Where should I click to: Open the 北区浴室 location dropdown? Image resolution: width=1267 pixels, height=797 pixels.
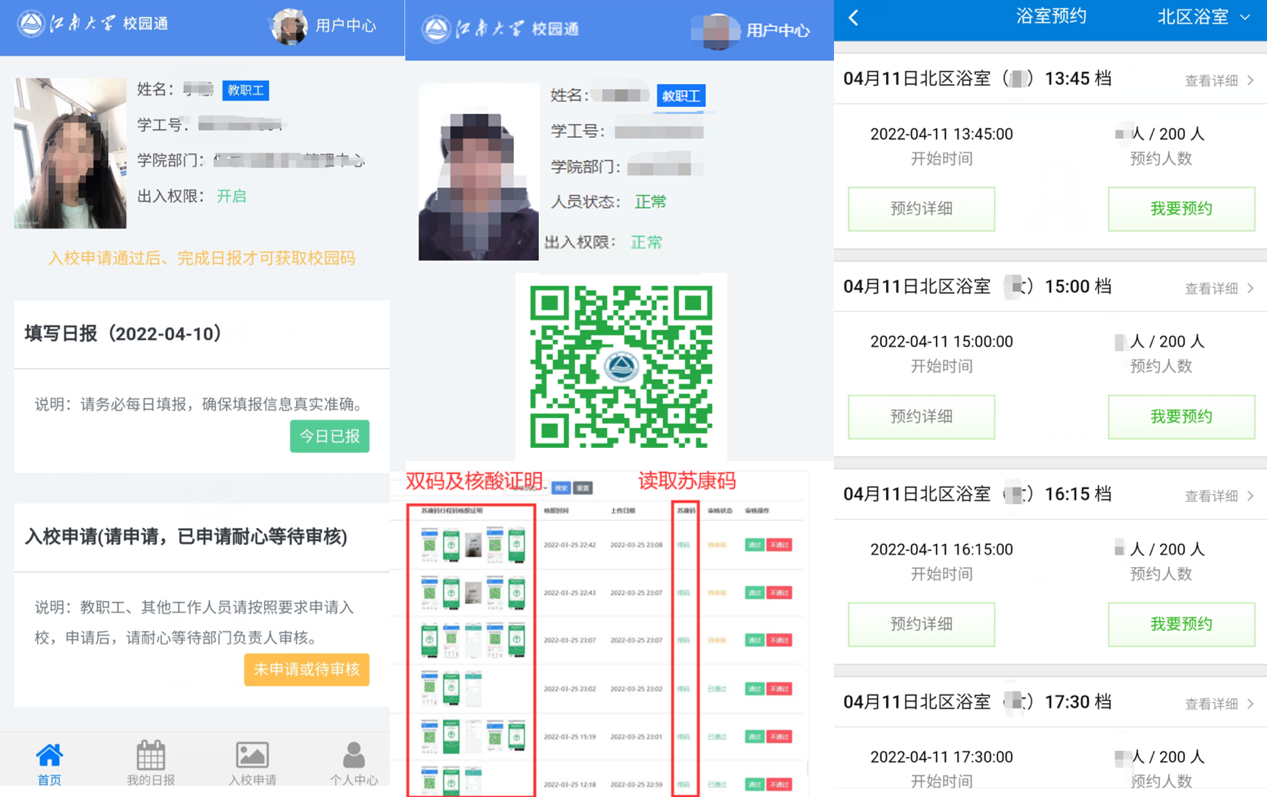coord(1203,17)
